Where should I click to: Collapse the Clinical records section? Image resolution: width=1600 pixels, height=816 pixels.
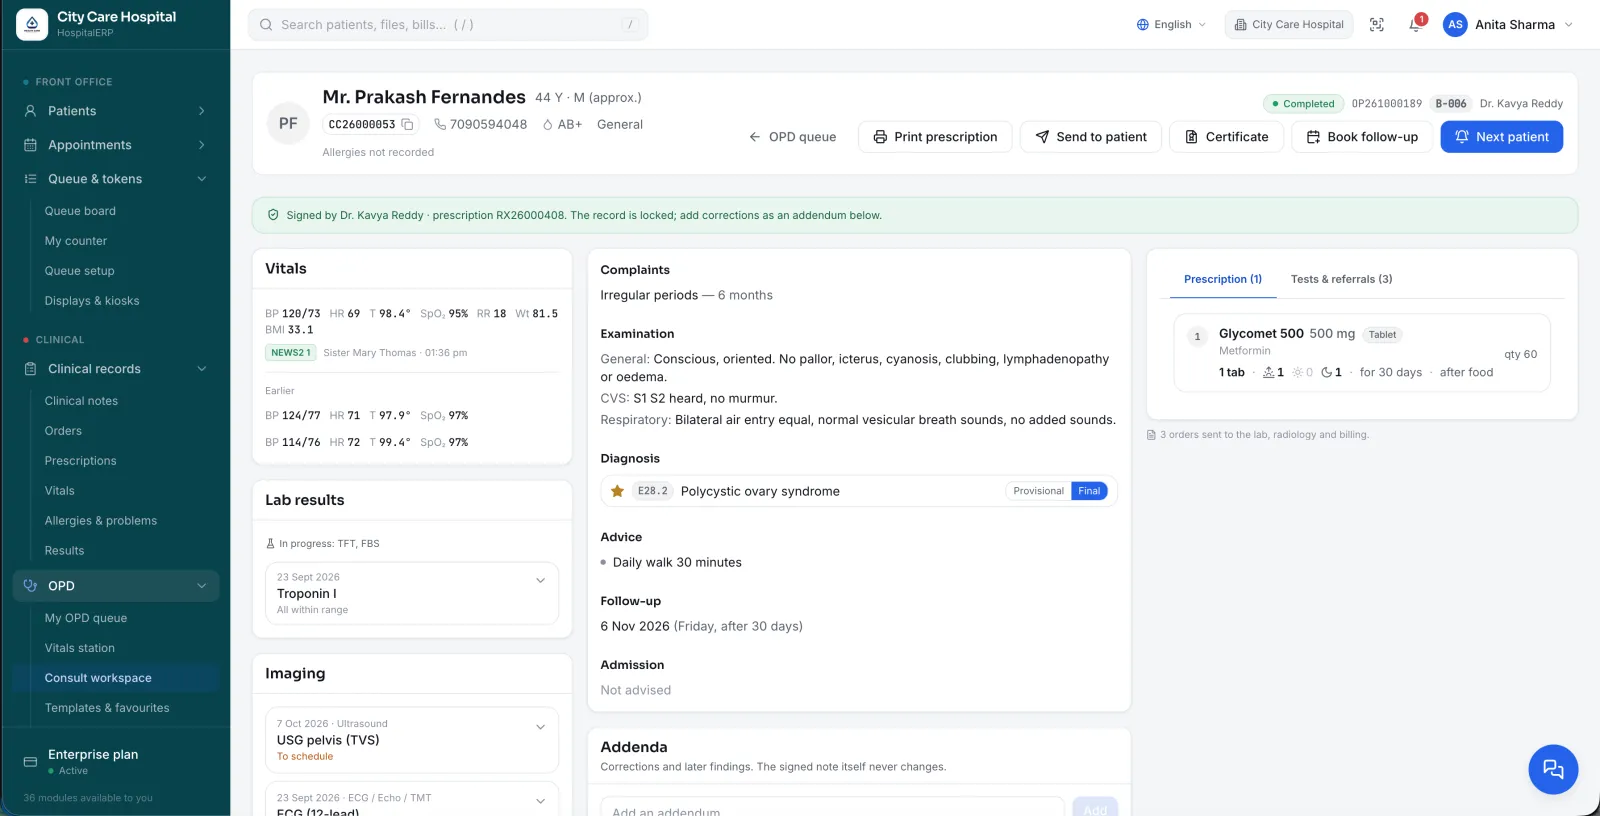pyautogui.click(x=116, y=369)
